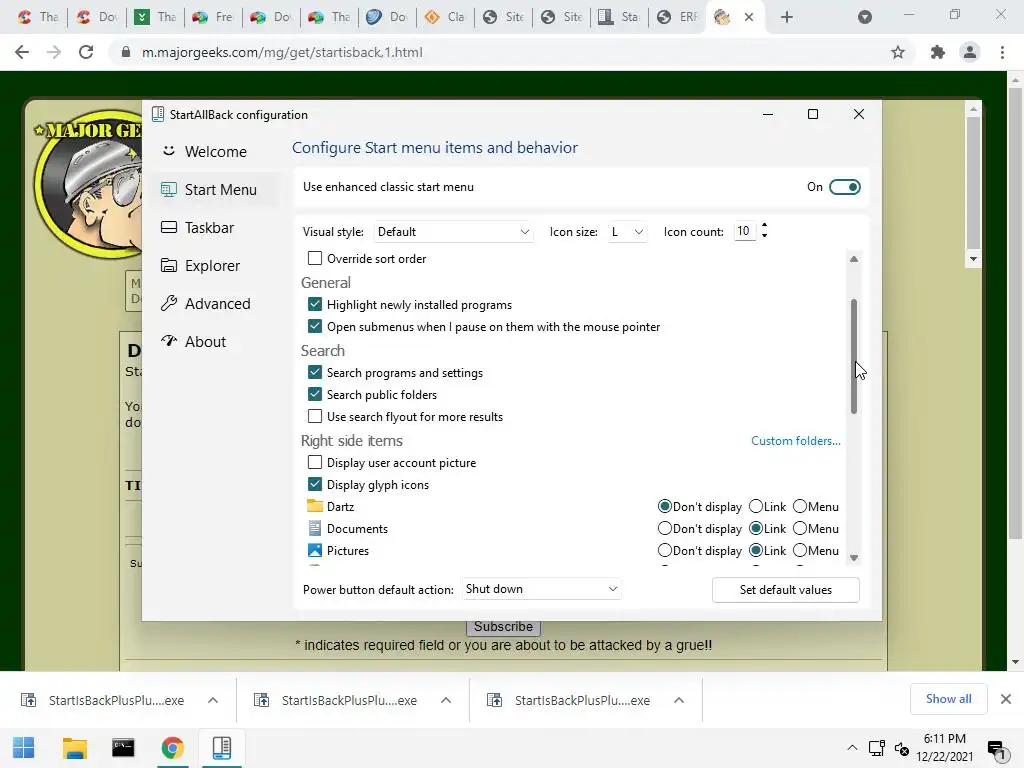Click Show all downloads button
Screen dimensions: 1024x768
[x=948, y=699]
